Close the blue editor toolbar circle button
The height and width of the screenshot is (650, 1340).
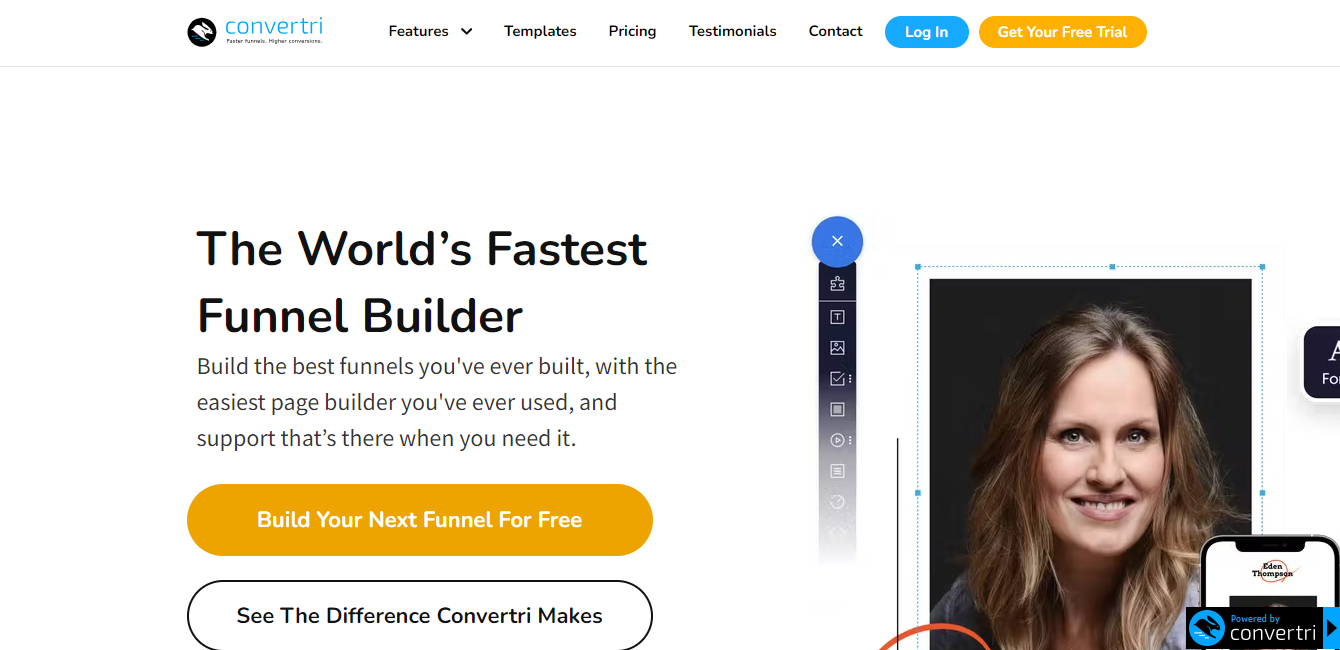(837, 241)
